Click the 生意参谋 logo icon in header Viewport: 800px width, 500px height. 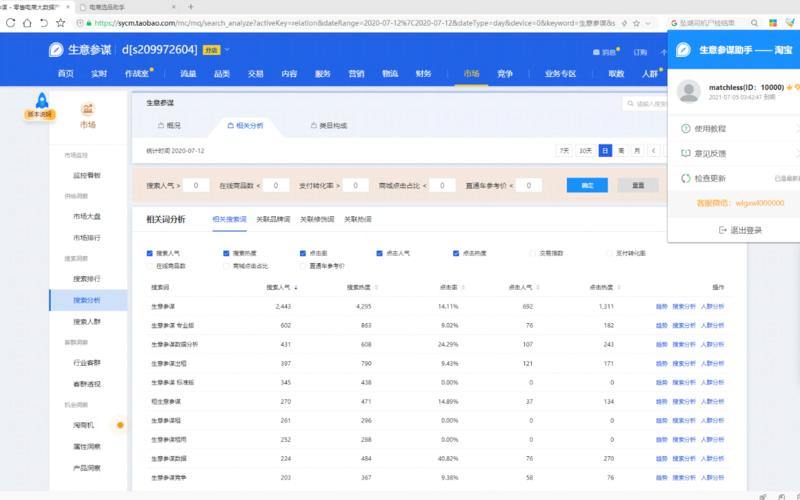click(56, 49)
